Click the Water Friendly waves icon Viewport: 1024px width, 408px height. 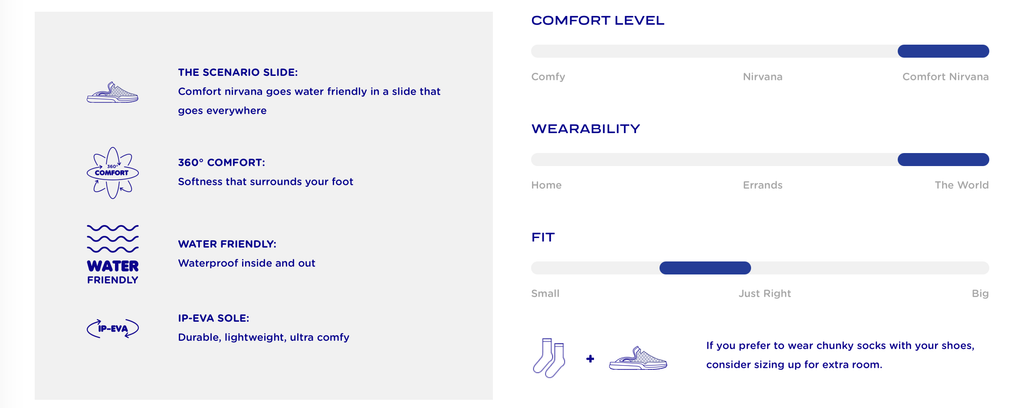pyautogui.click(x=112, y=253)
